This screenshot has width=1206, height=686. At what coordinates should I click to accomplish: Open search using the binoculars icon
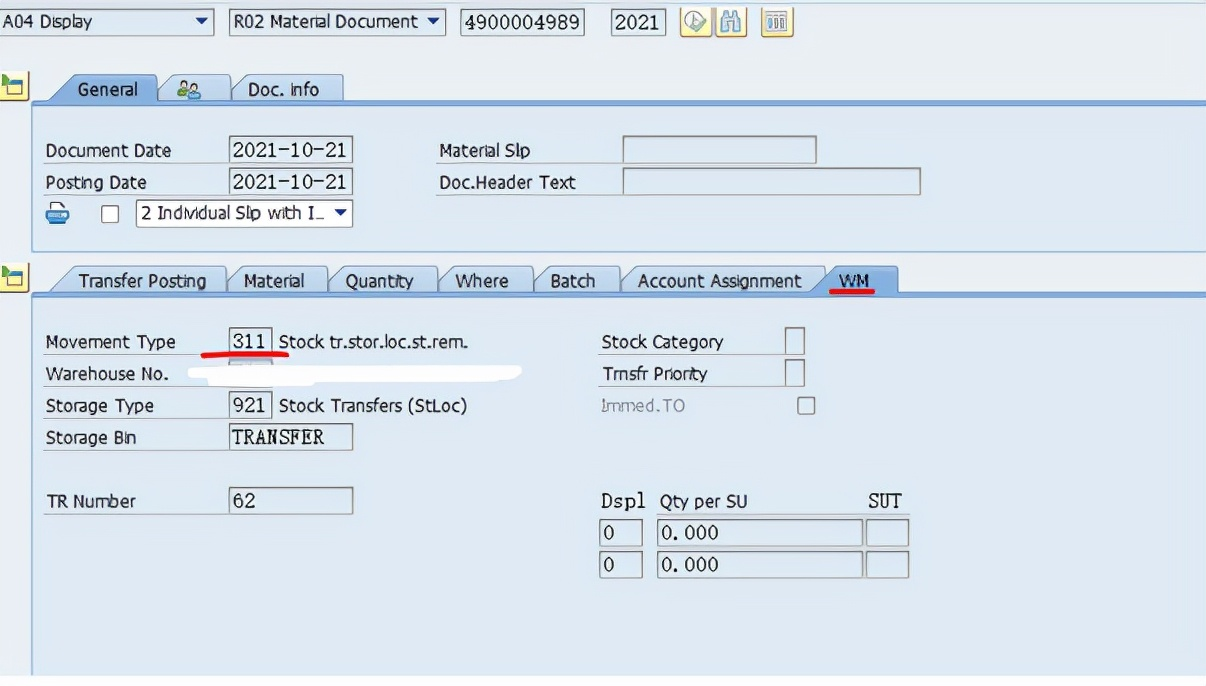(x=731, y=22)
